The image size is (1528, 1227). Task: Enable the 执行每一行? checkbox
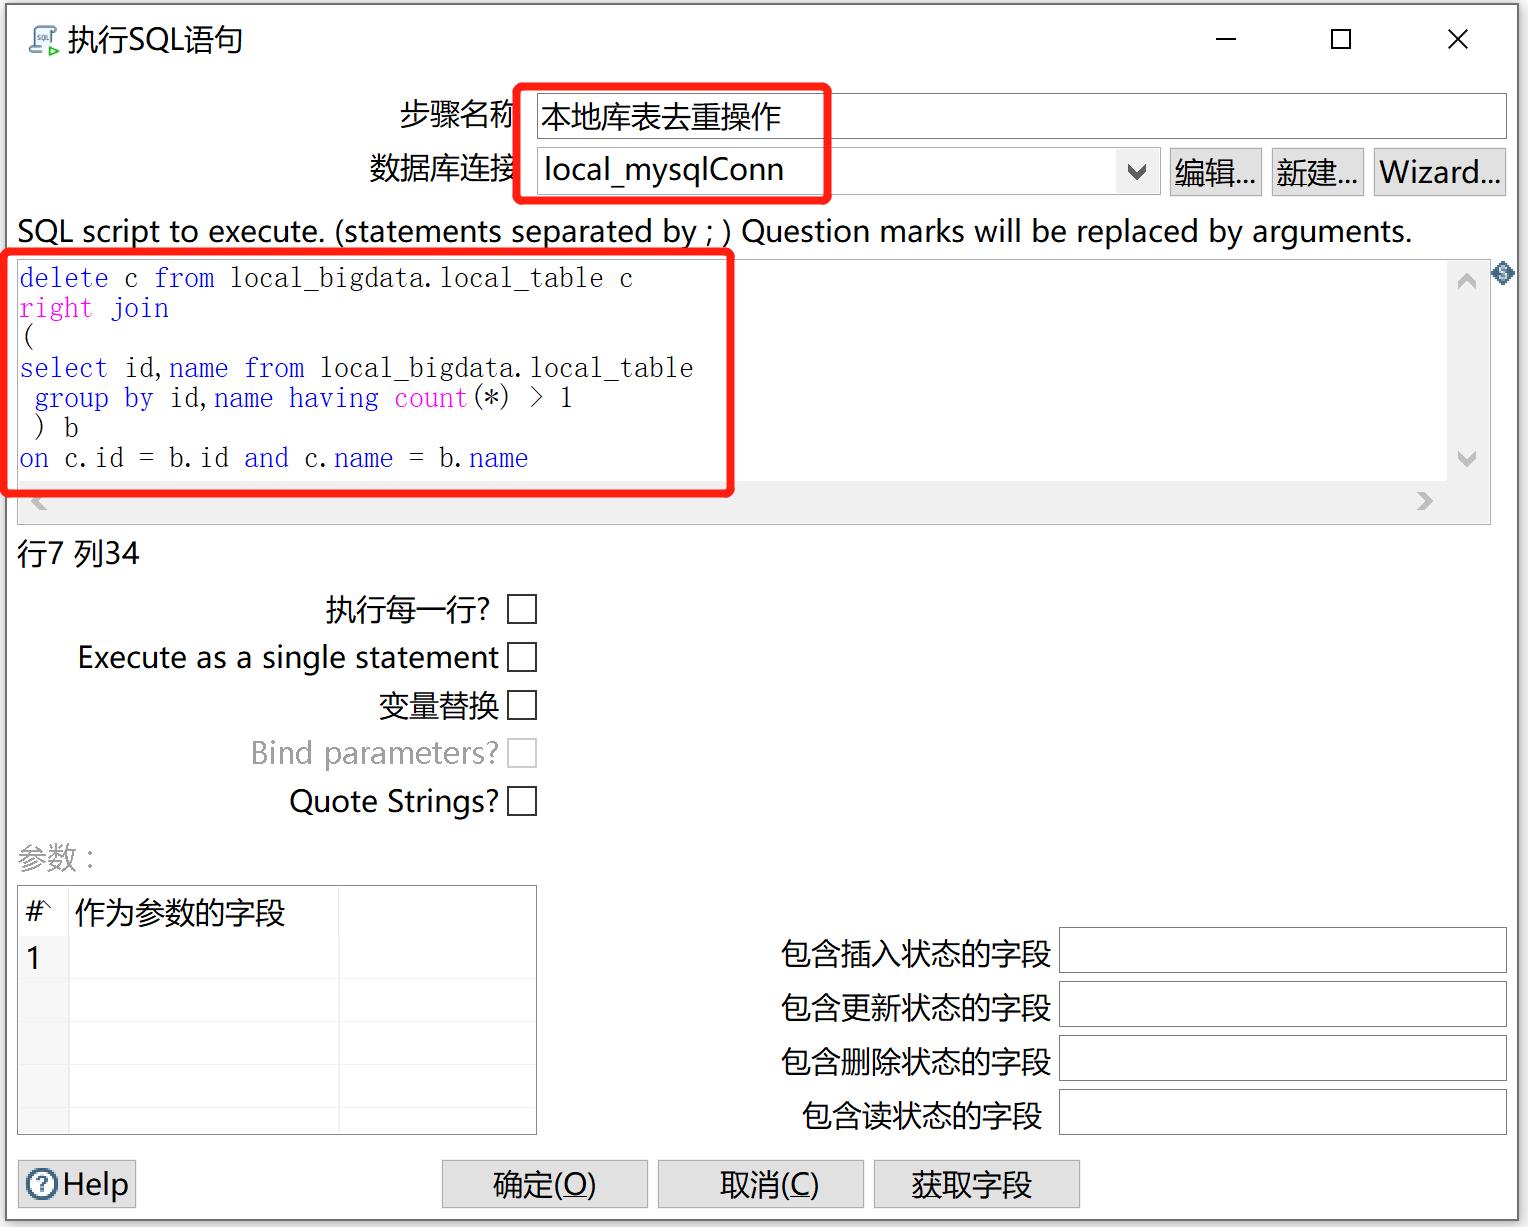[x=522, y=609]
